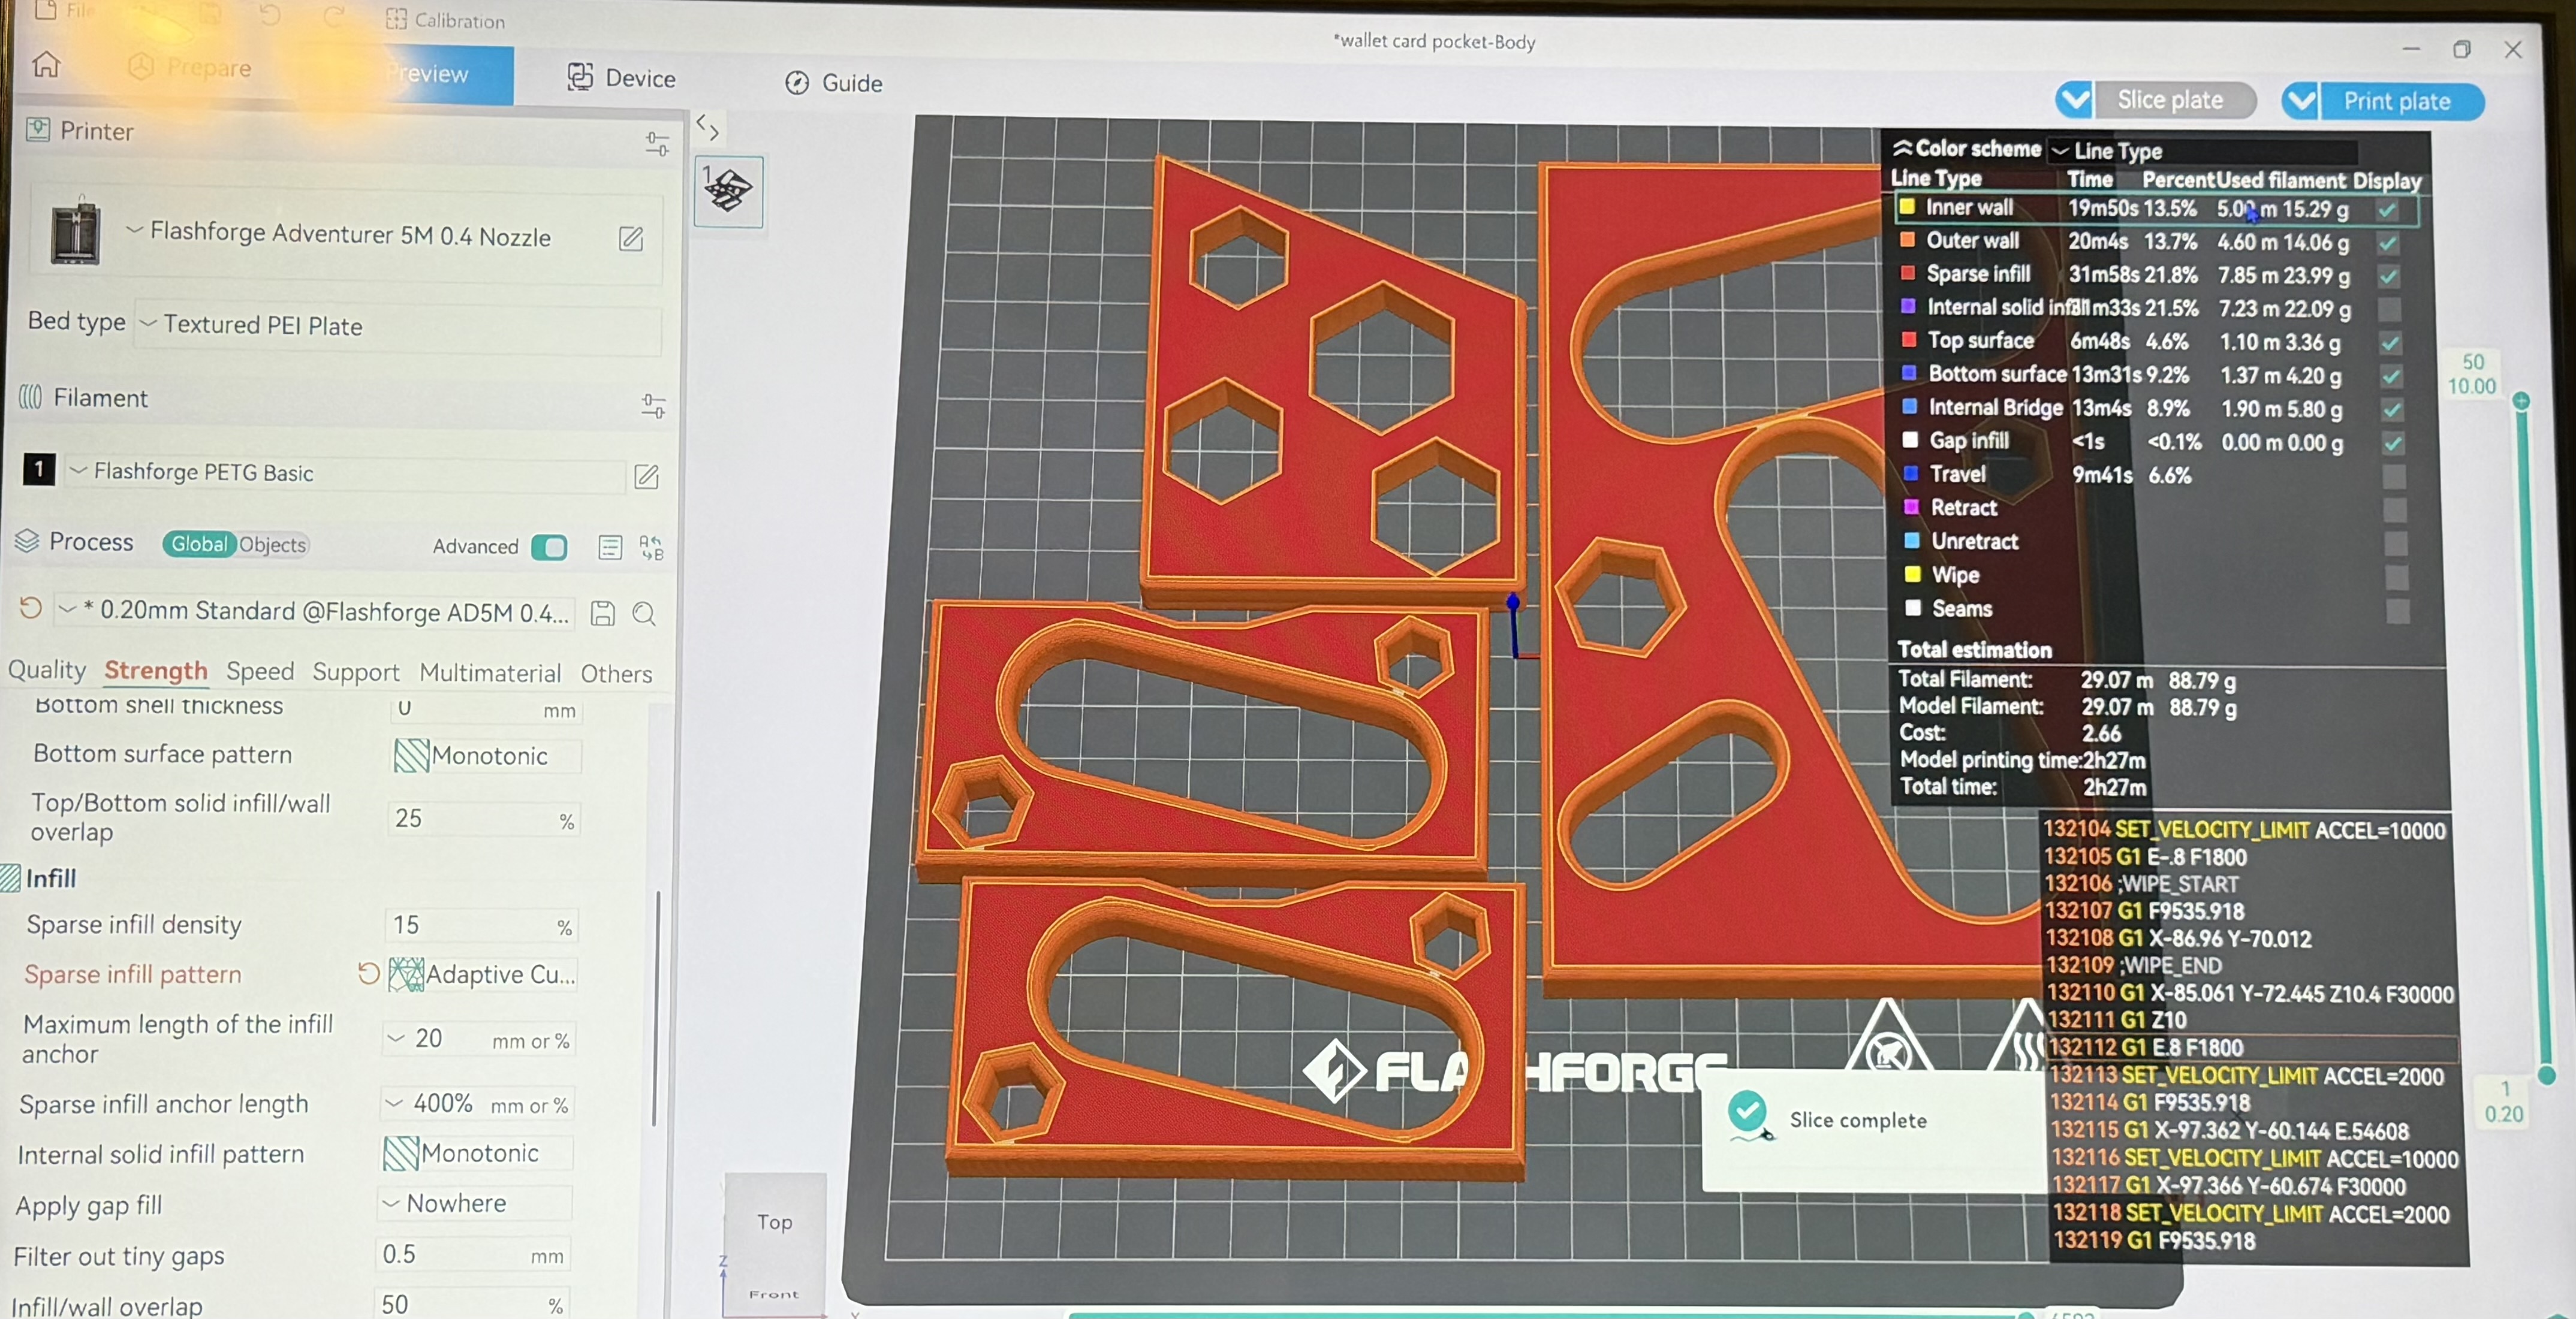Image resolution: width=2576 pixels, height=1319 pixels.
Task: Edit the Flashforge Adventurer 5M printer preset
Action: pyautogui.click(x=631, y=238)
